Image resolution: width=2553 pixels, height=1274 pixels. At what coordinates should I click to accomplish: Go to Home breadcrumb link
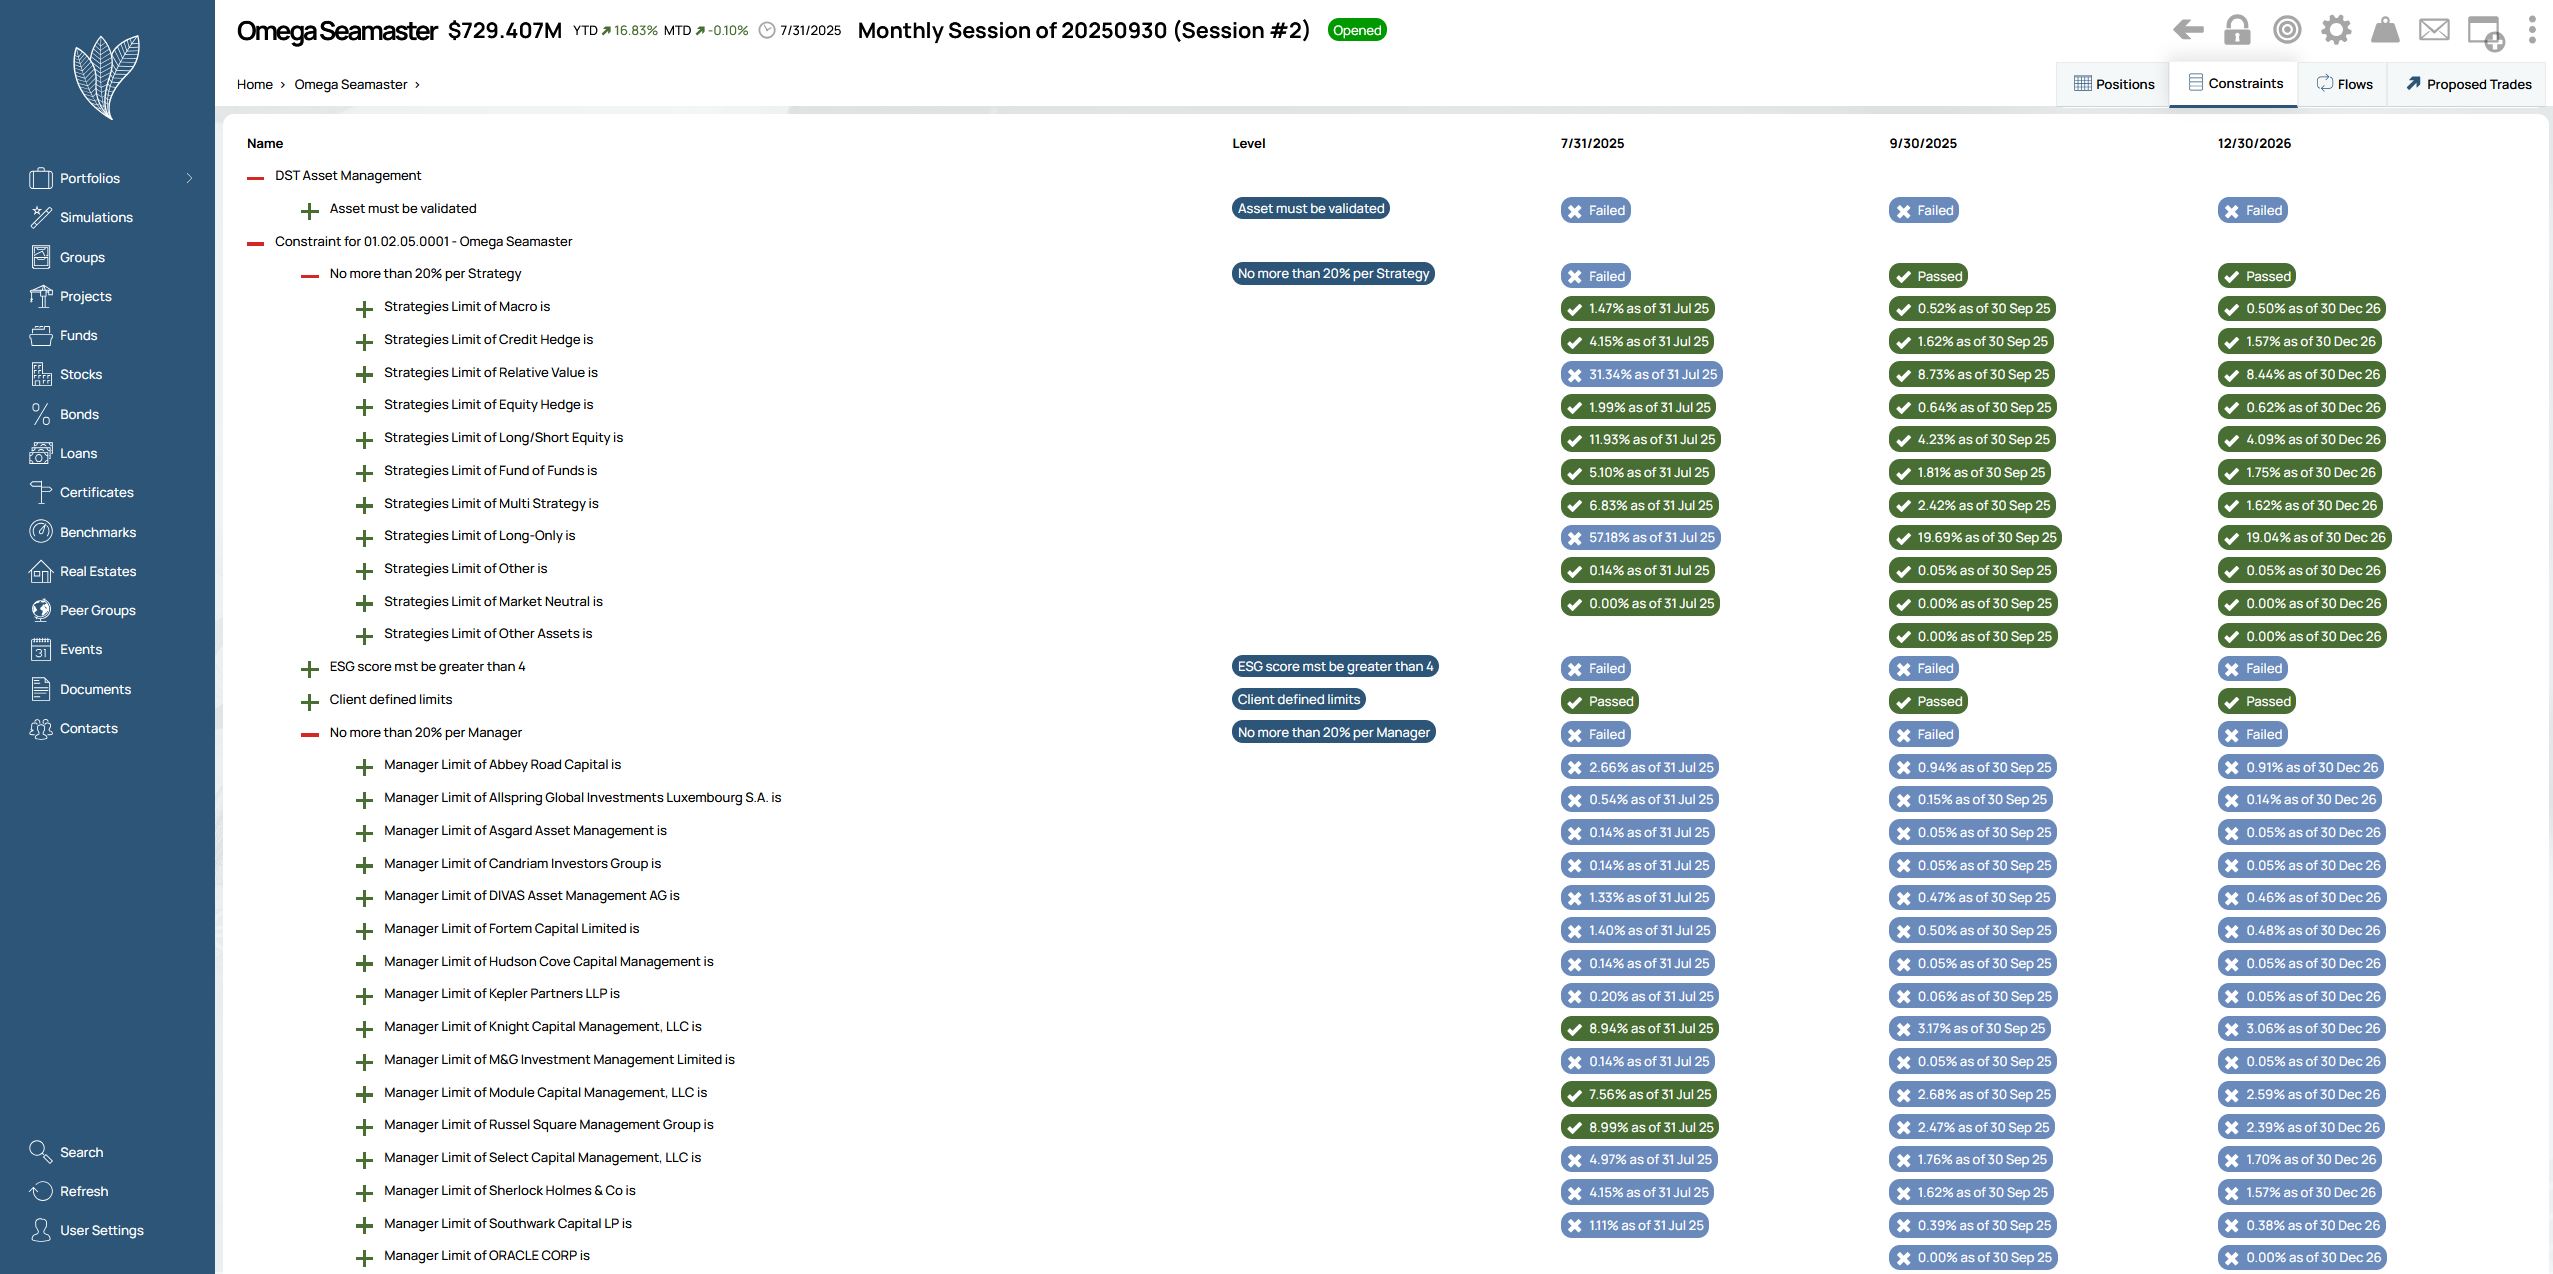tap(254, 84)
